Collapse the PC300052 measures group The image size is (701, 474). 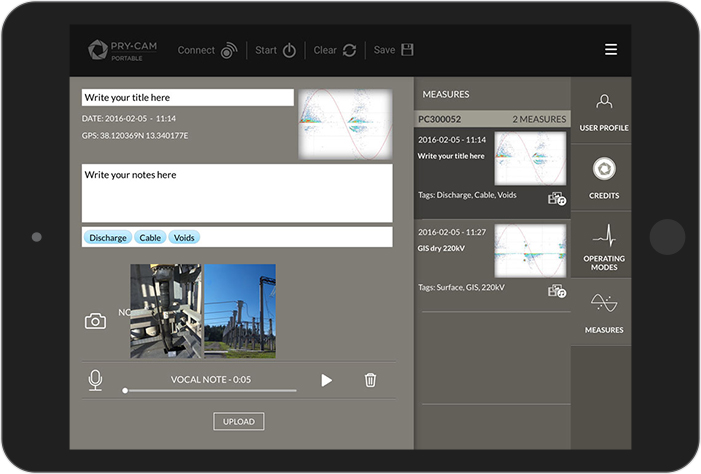pos(492,119)
